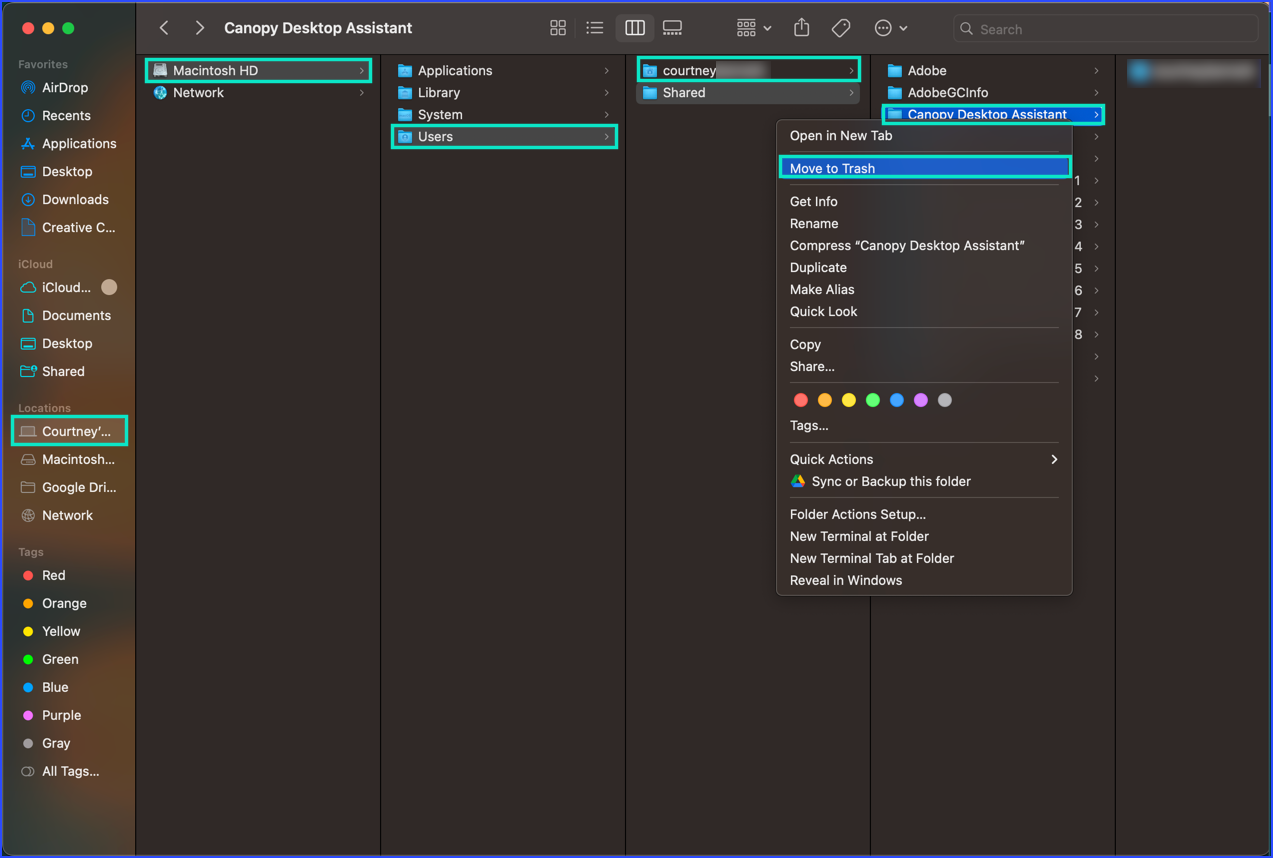Choose Reveal in Windows
The width and height of the screenshot is (1273, 858).
[x=924, y=581]
